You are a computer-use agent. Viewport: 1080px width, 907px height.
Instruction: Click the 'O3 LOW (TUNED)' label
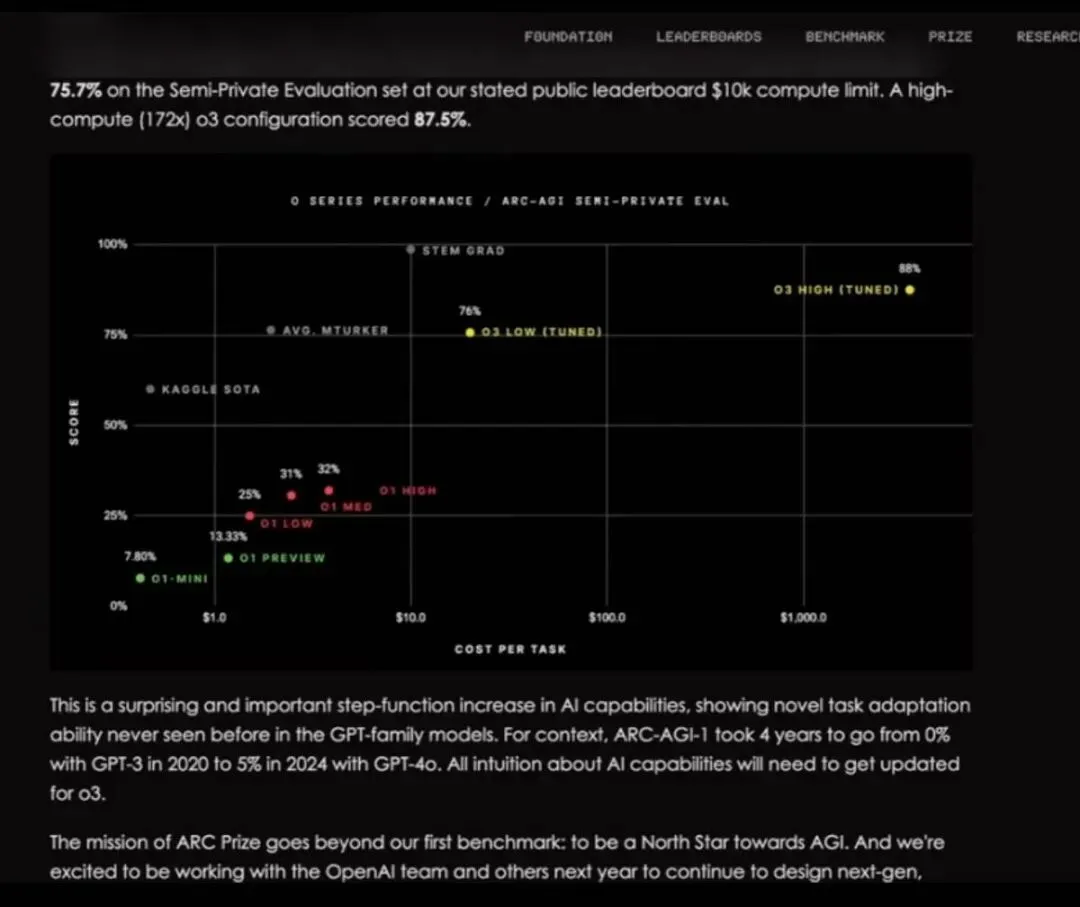(x=541, y=332)
